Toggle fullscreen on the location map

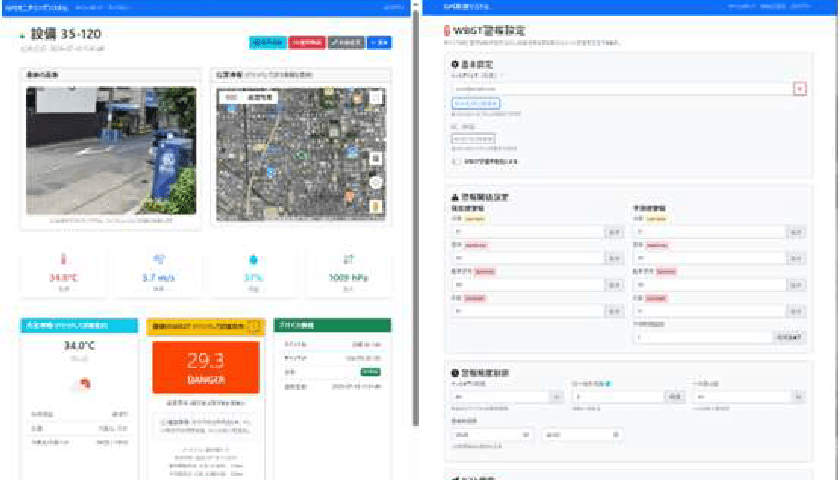click(x=376, y=98)
